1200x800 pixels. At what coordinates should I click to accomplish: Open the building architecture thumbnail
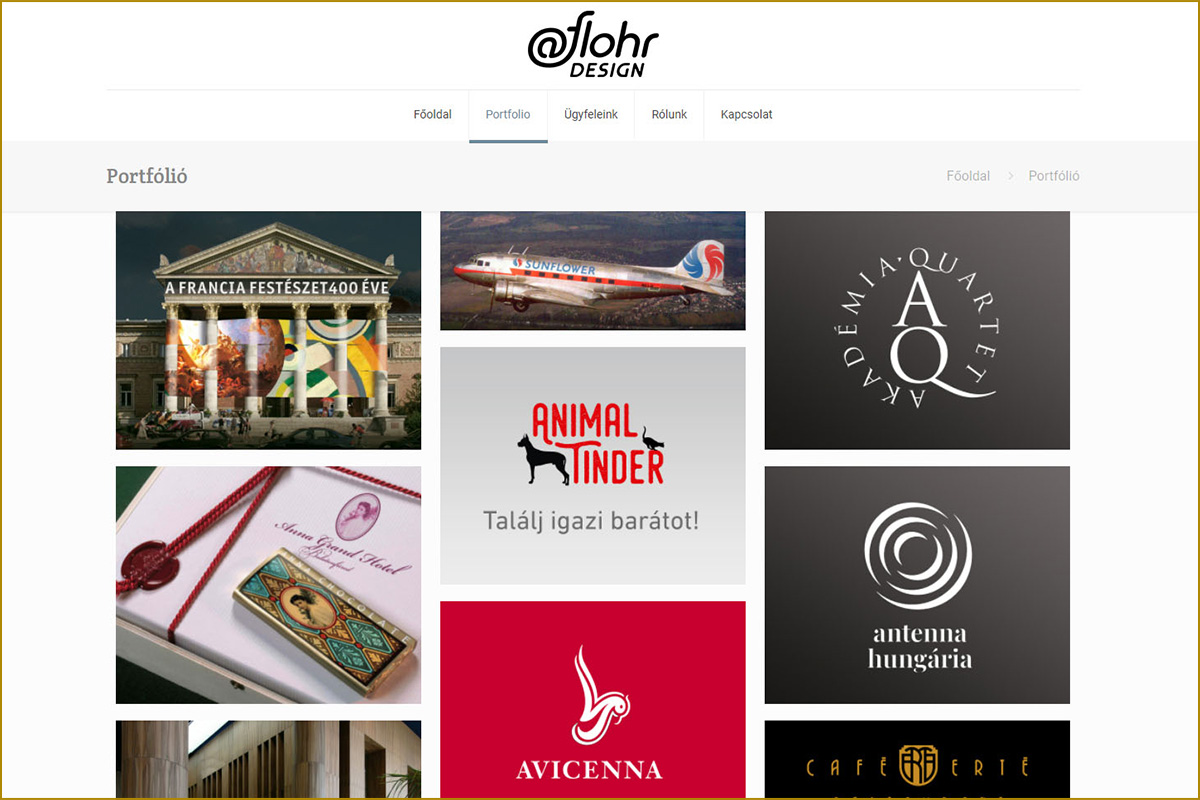[268, 760]
